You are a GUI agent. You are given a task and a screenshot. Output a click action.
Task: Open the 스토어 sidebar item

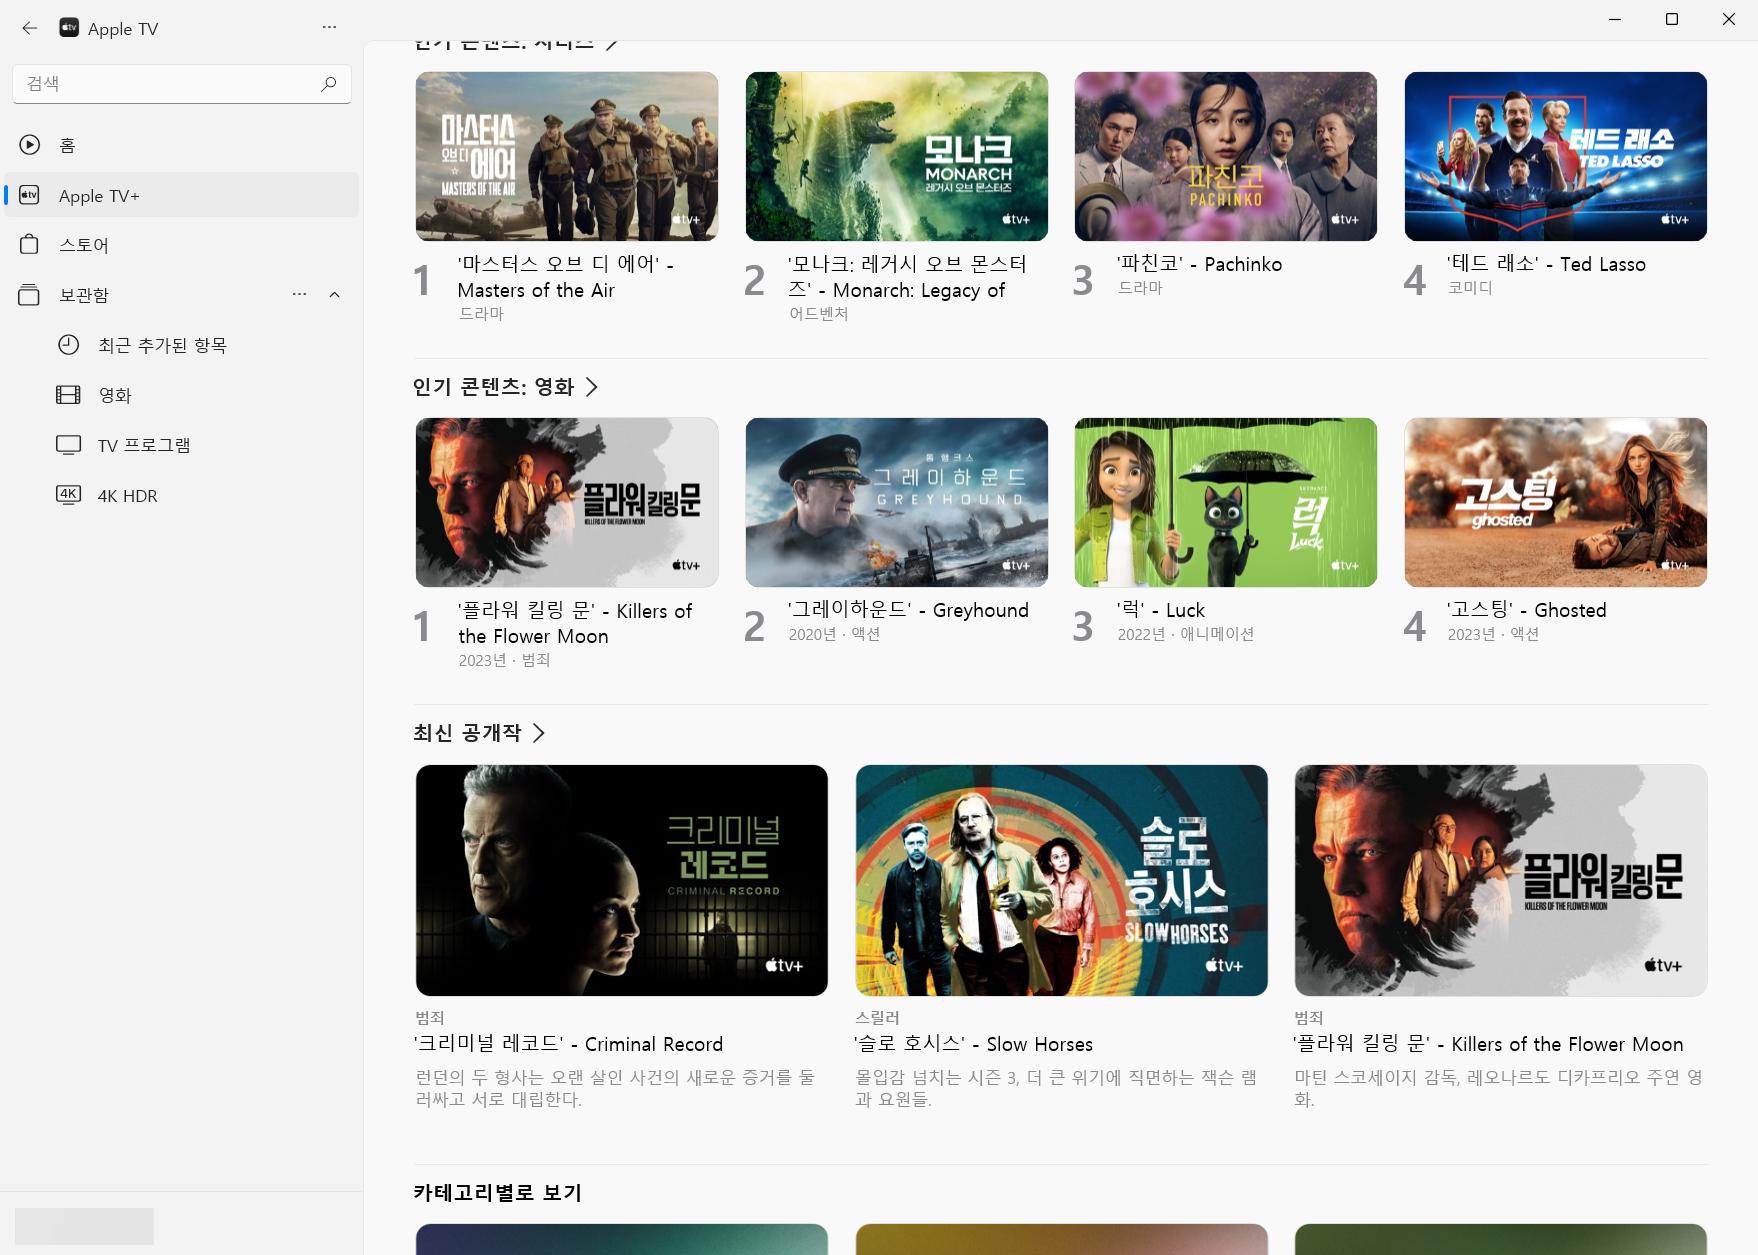coord(181,245)
